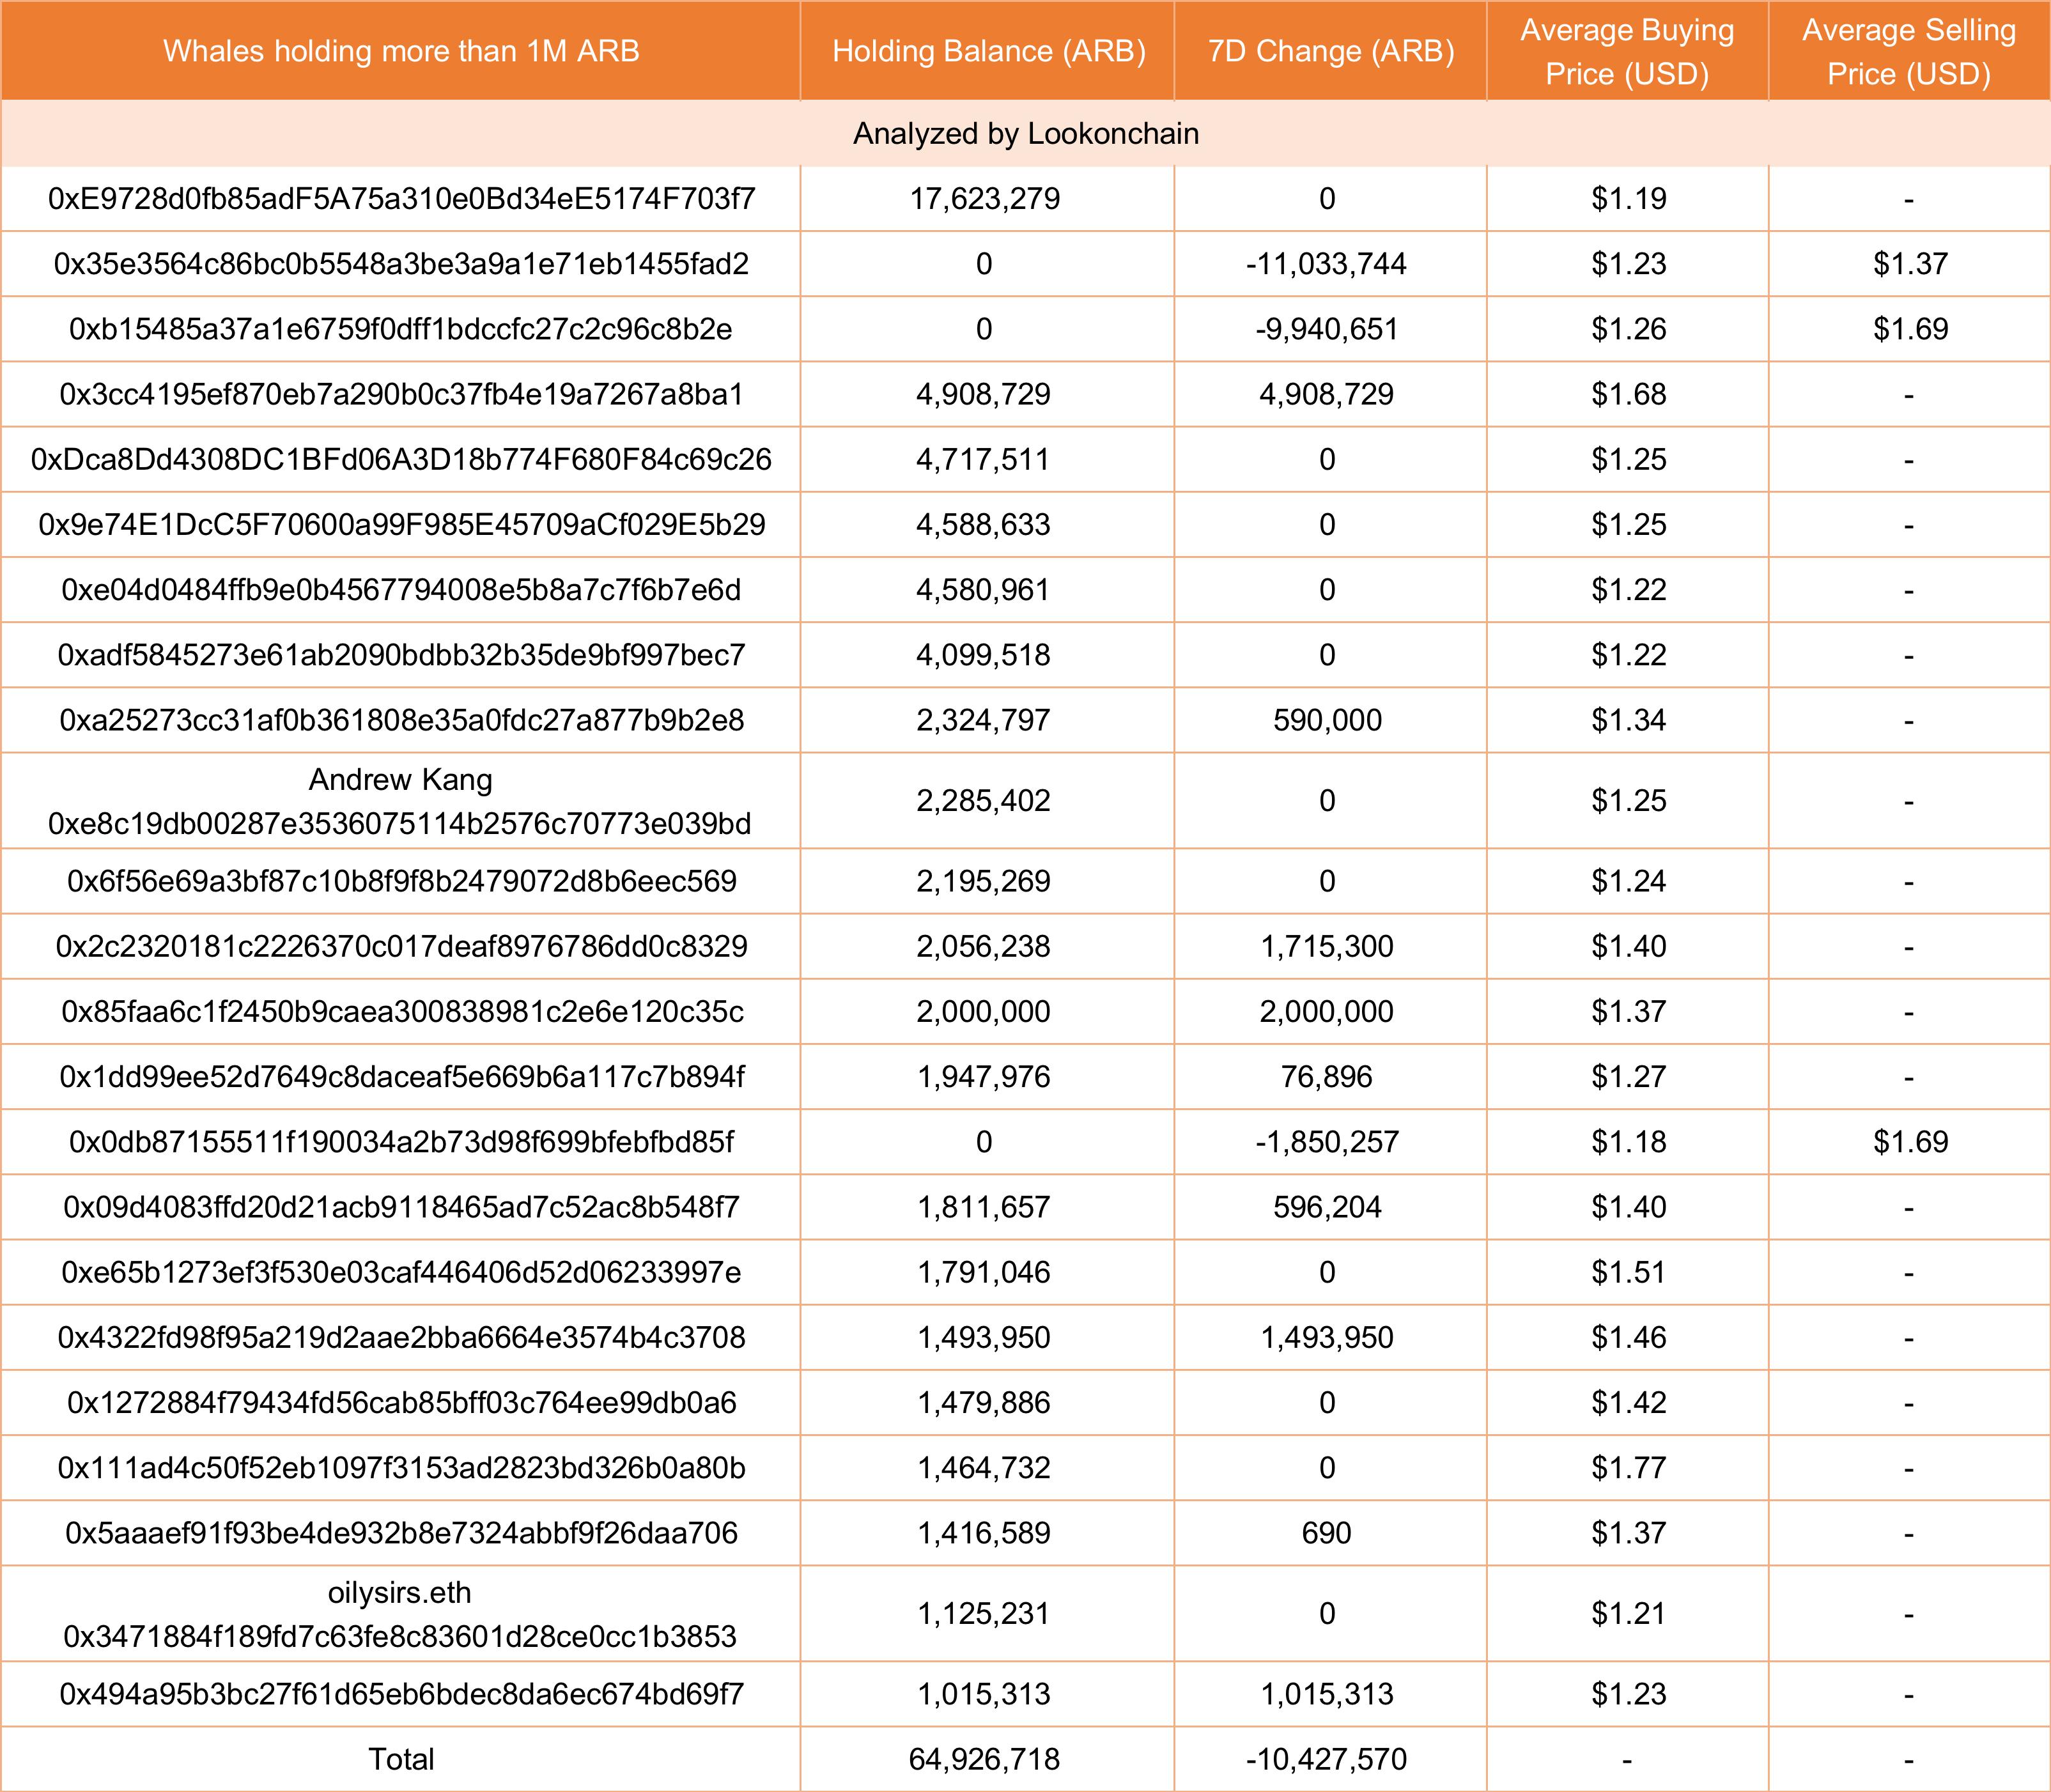Click the -9,940,651 7D change value
2051x1792 pixels.
tap(1327, 329)
